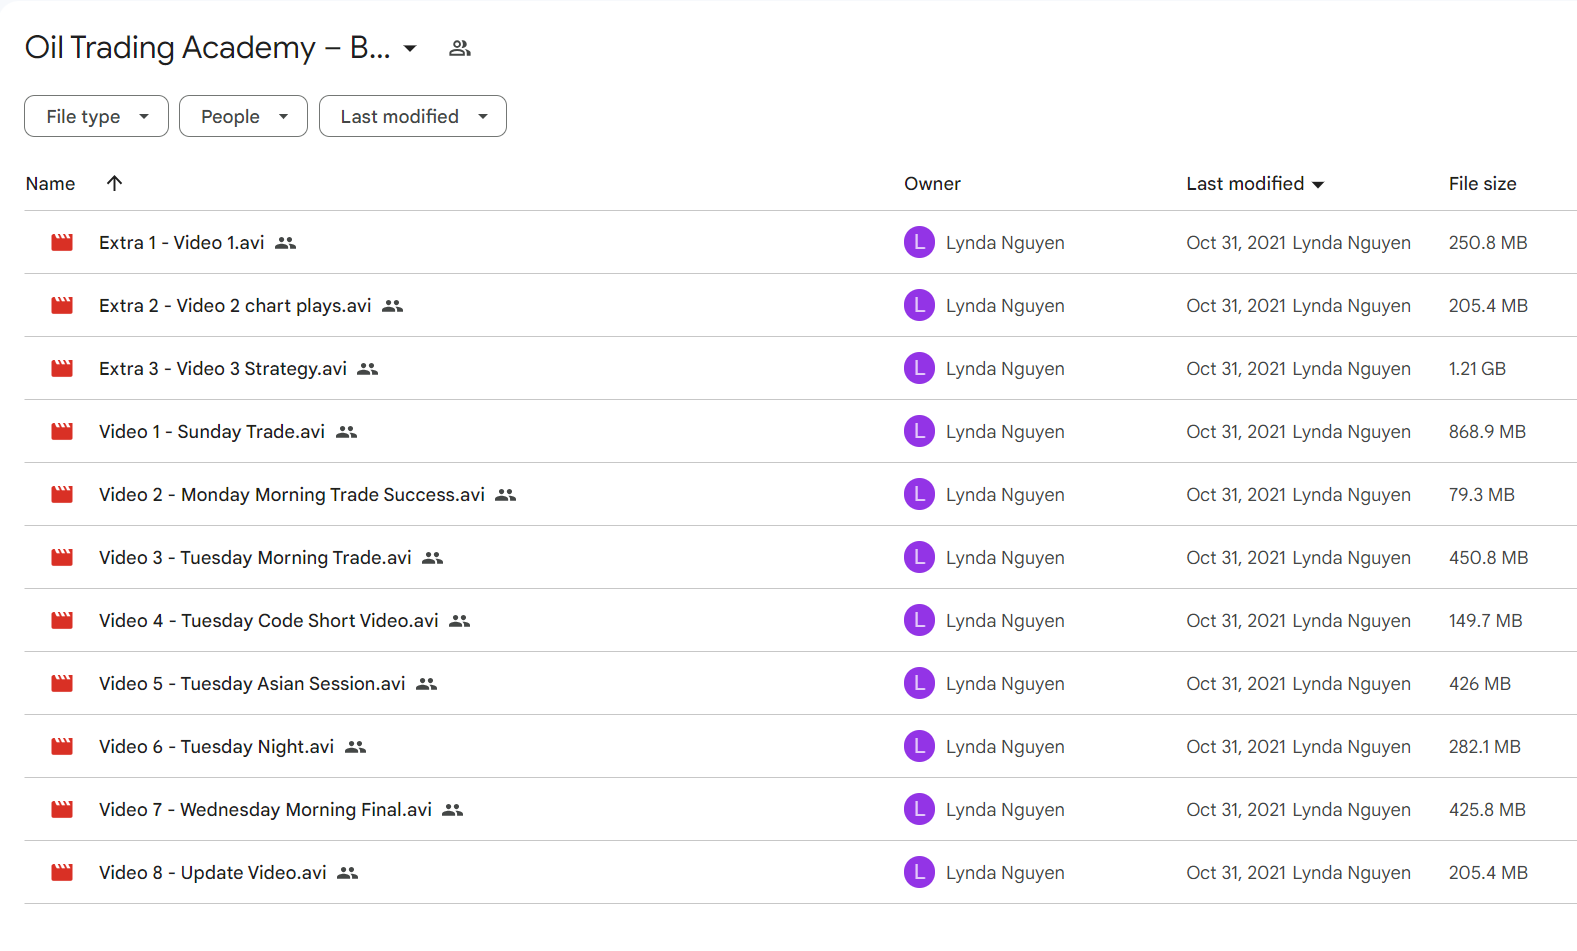
Task: Open Video 4 - Tuesday Code Short Video.avi
Action: tap(269, 621)
